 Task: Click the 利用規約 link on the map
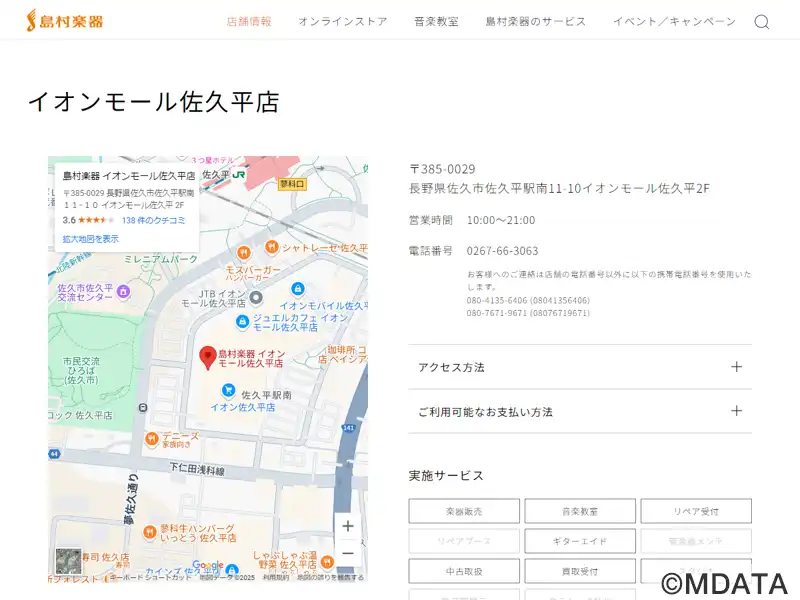(x=276, y=578)
